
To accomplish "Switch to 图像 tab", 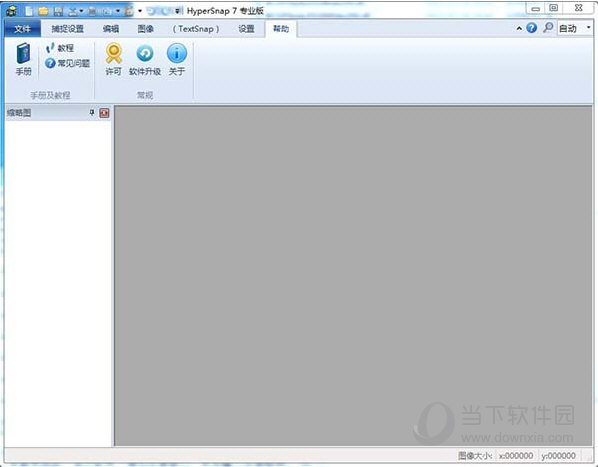I will (145, 29).
